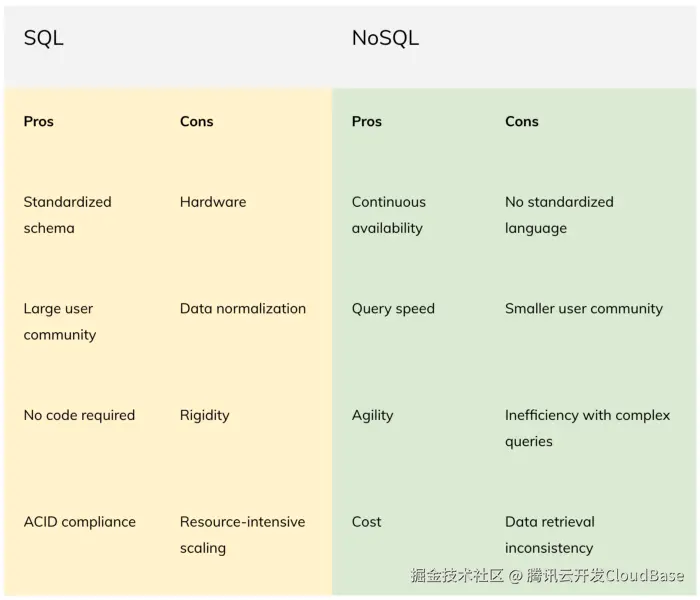
Task: Select the Pros label under SQL
Action: (39, 121)
